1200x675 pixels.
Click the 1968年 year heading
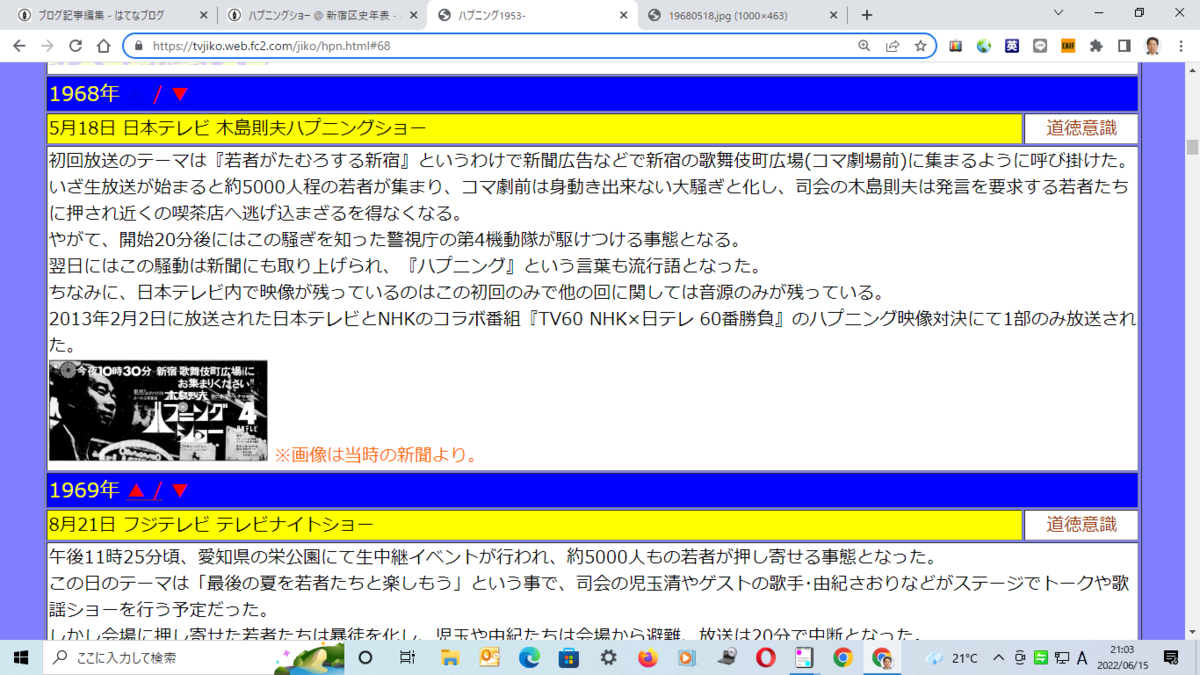click(x=84, y=94)
